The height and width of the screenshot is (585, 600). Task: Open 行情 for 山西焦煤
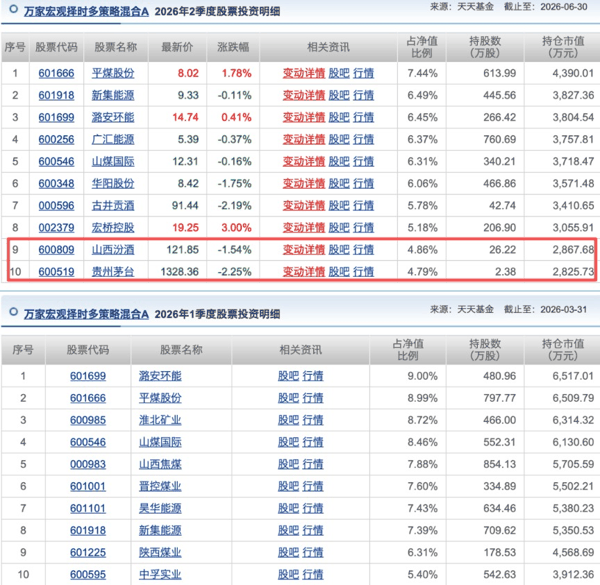(x=313, y=464)
